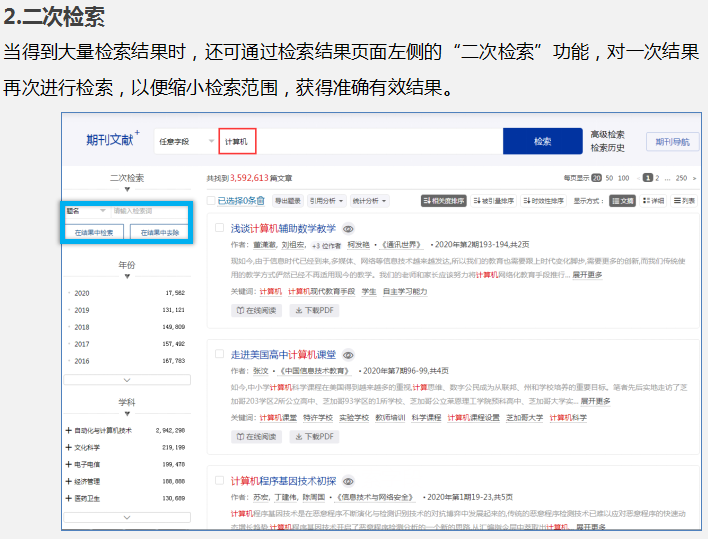Click the eye icon beside 走进美国高中计算机课堂
Image resolution: width=708 pixels, height=539 pixels.
point(348,355)
